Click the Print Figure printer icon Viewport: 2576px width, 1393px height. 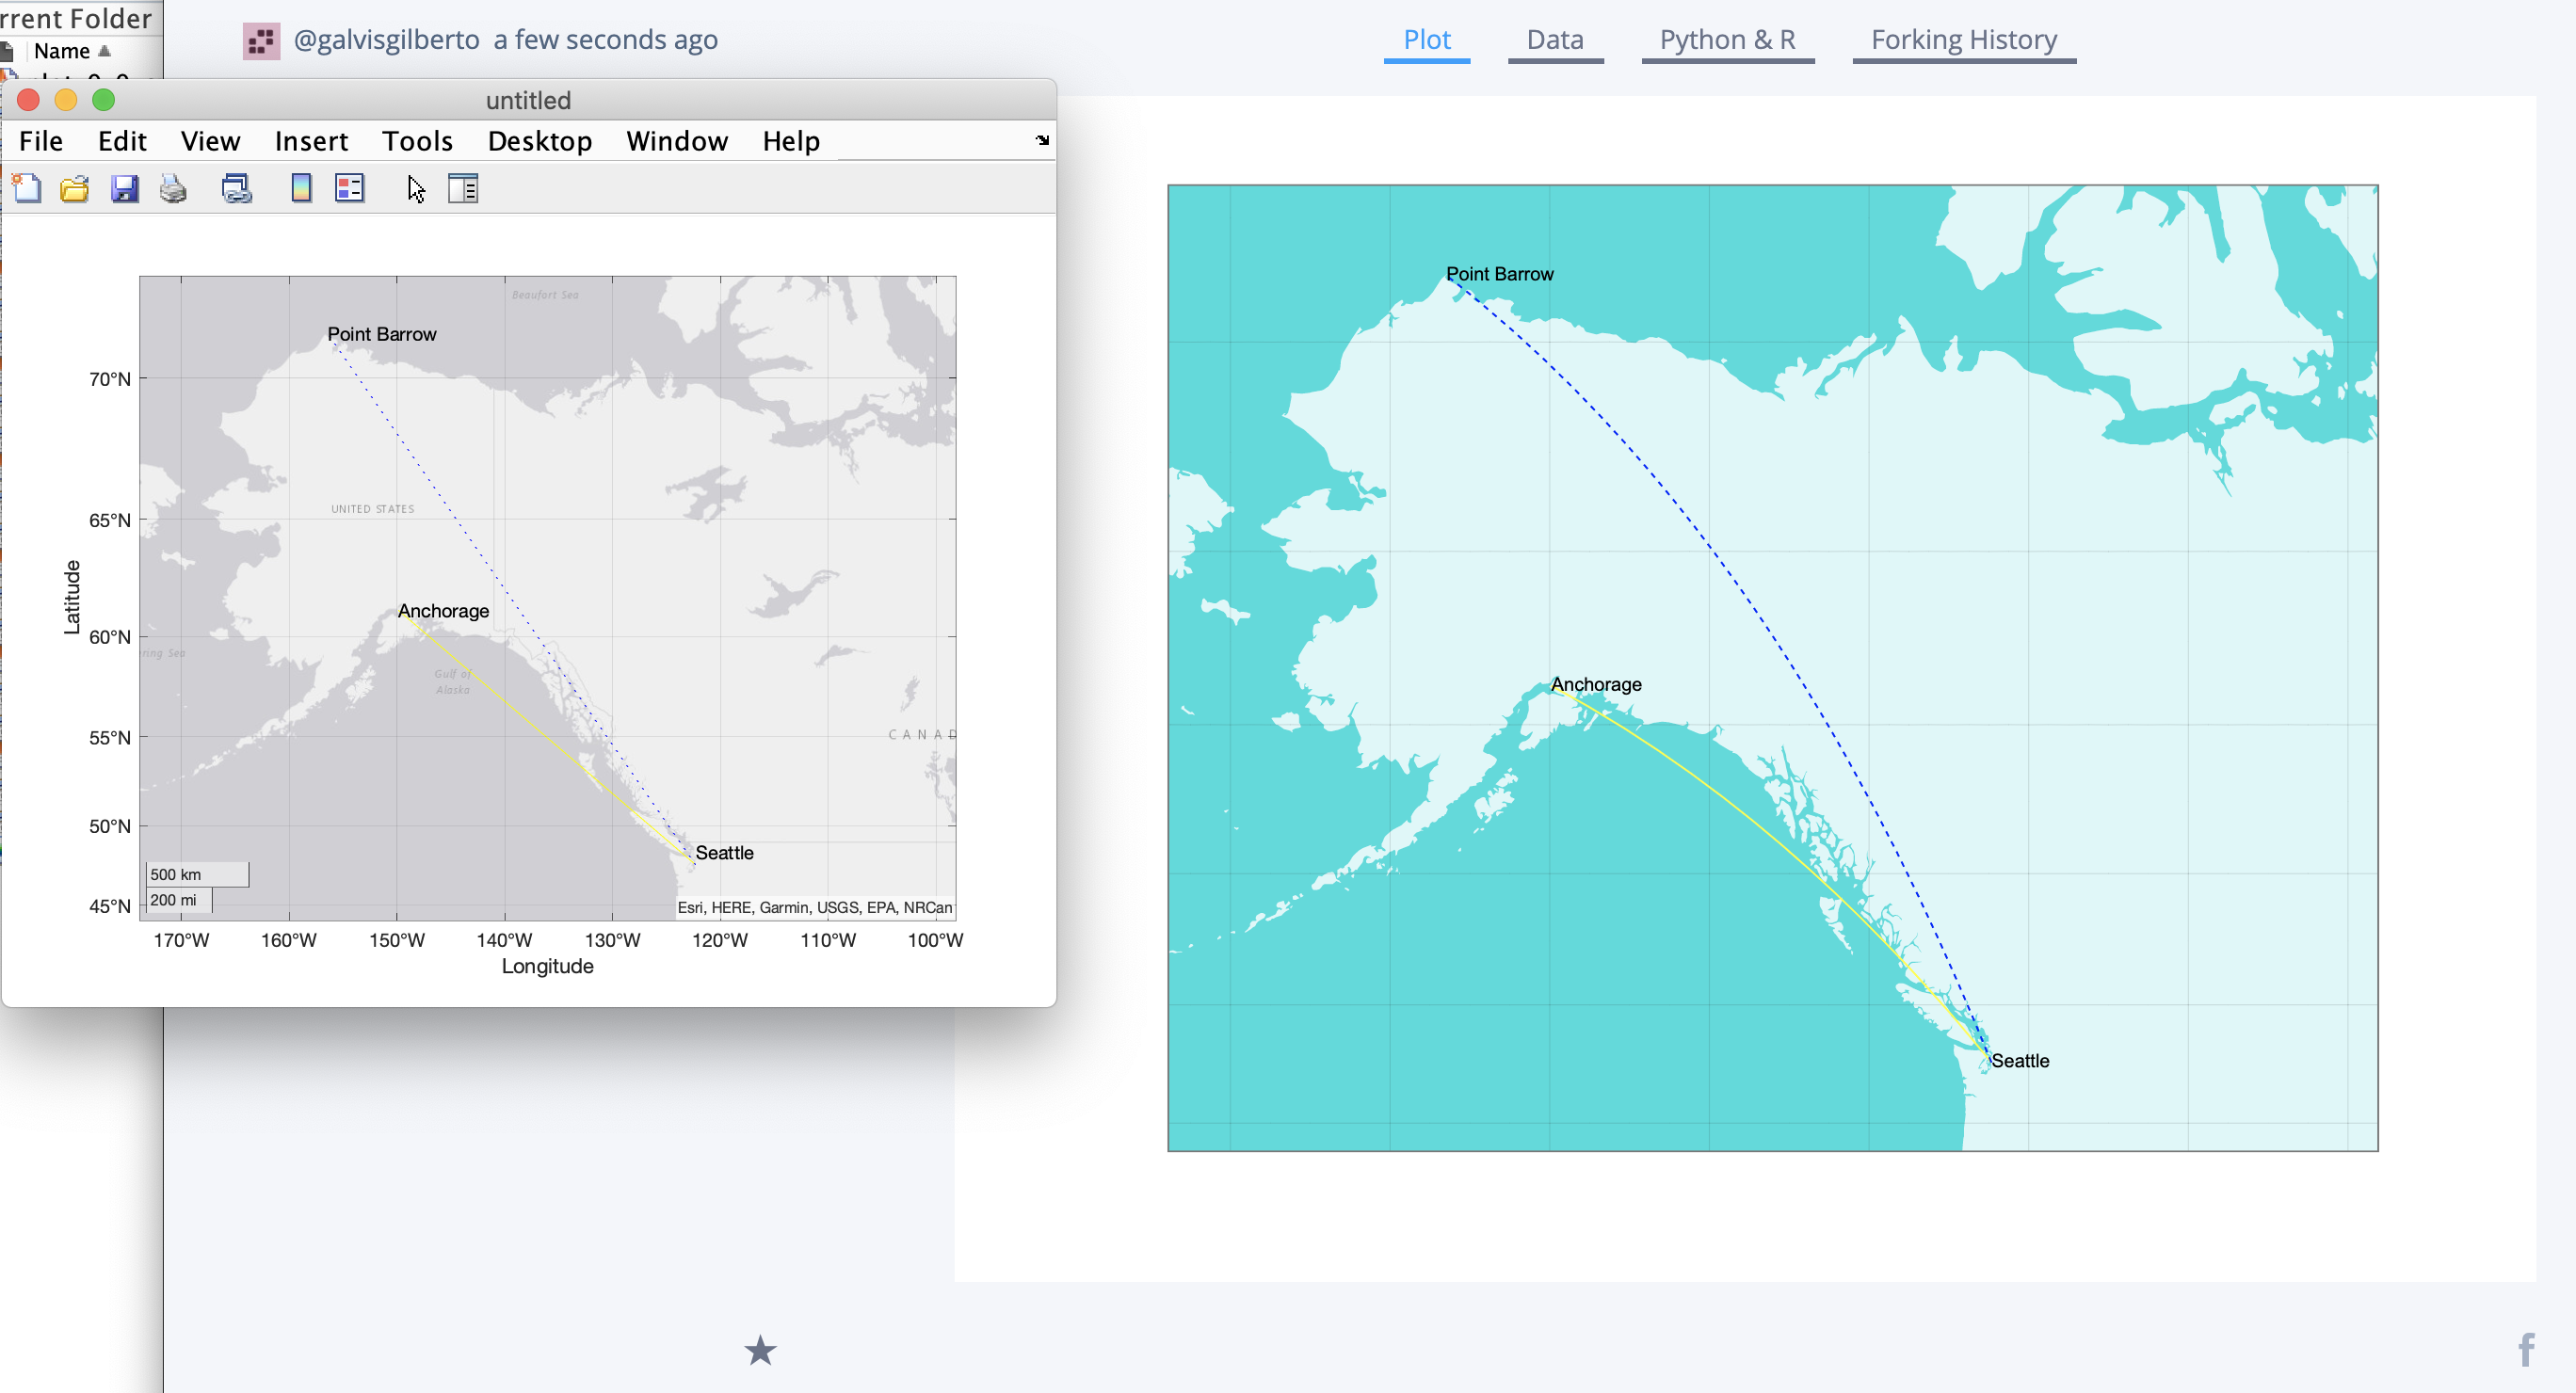point(173,188)
